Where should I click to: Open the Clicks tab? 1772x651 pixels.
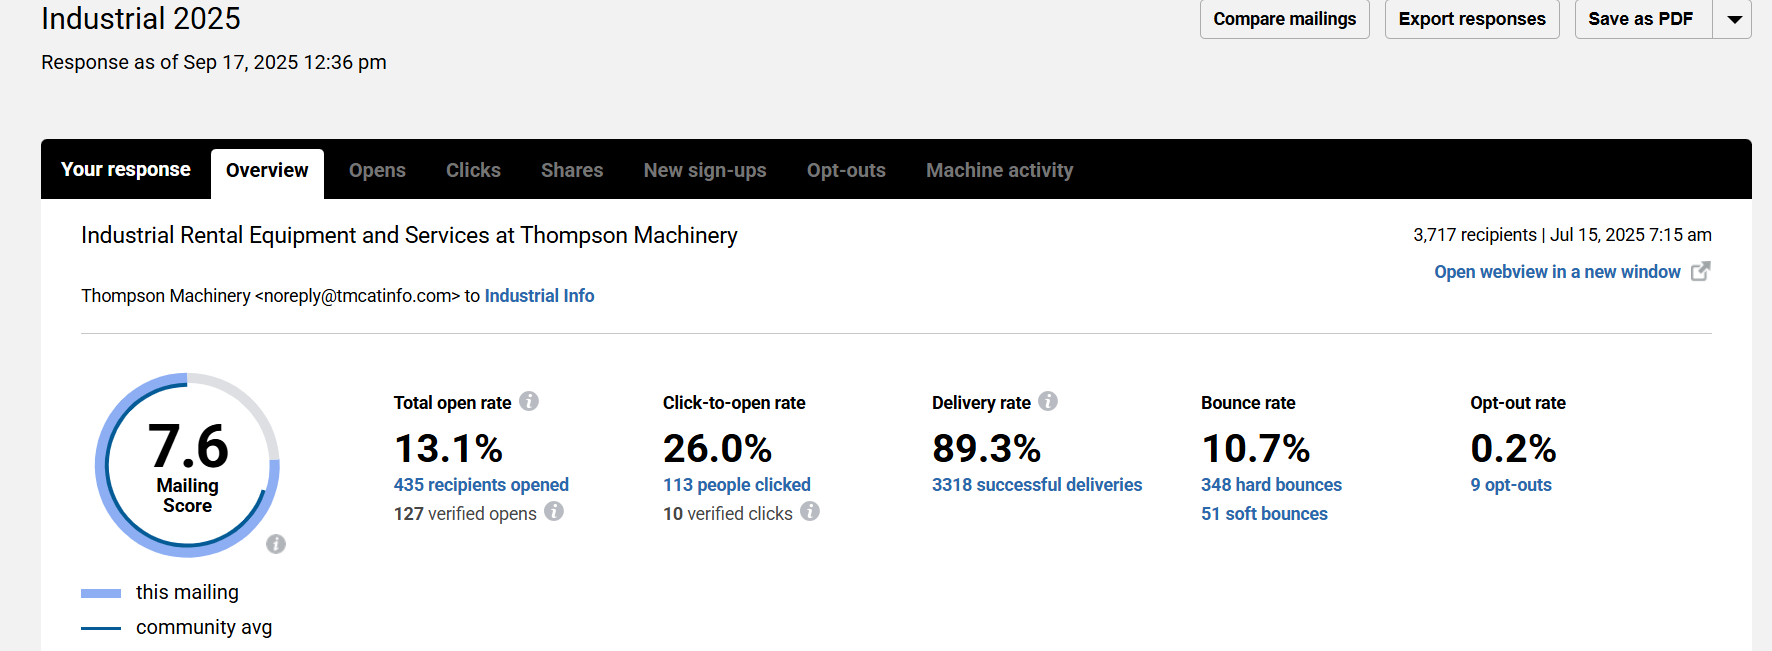pos(473,170)
